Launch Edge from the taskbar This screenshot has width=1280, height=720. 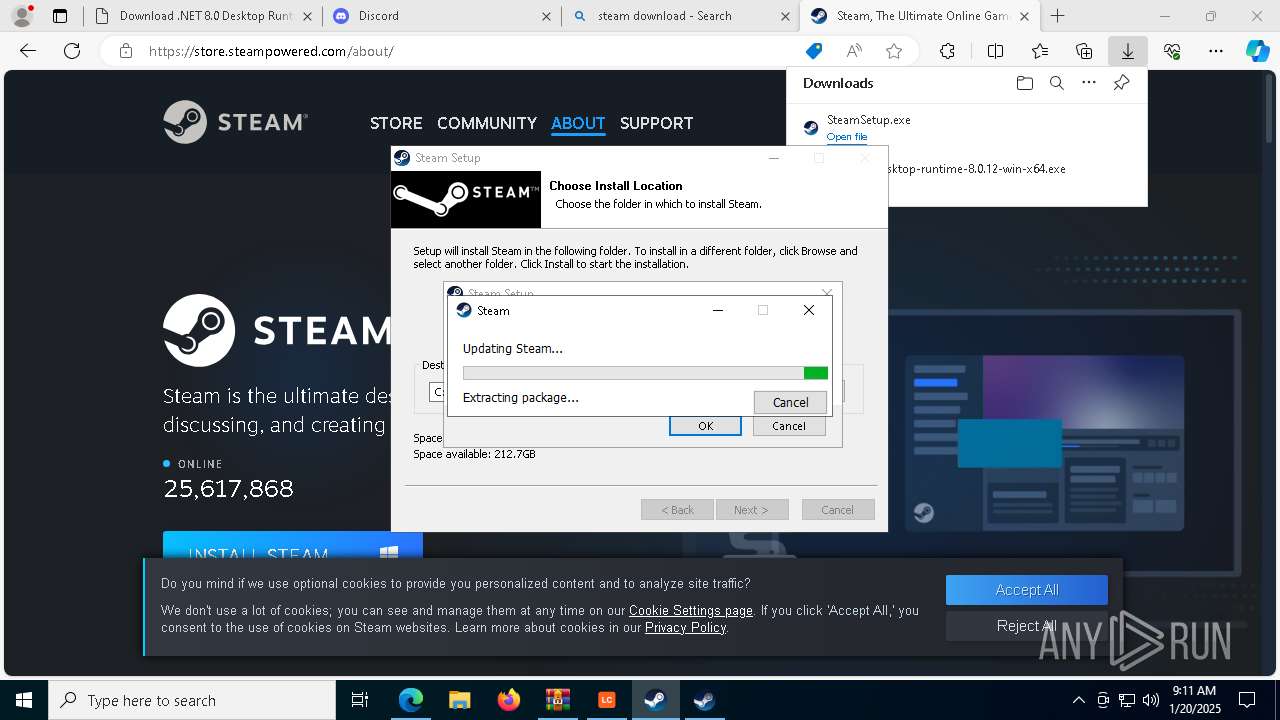coord(411,700)
